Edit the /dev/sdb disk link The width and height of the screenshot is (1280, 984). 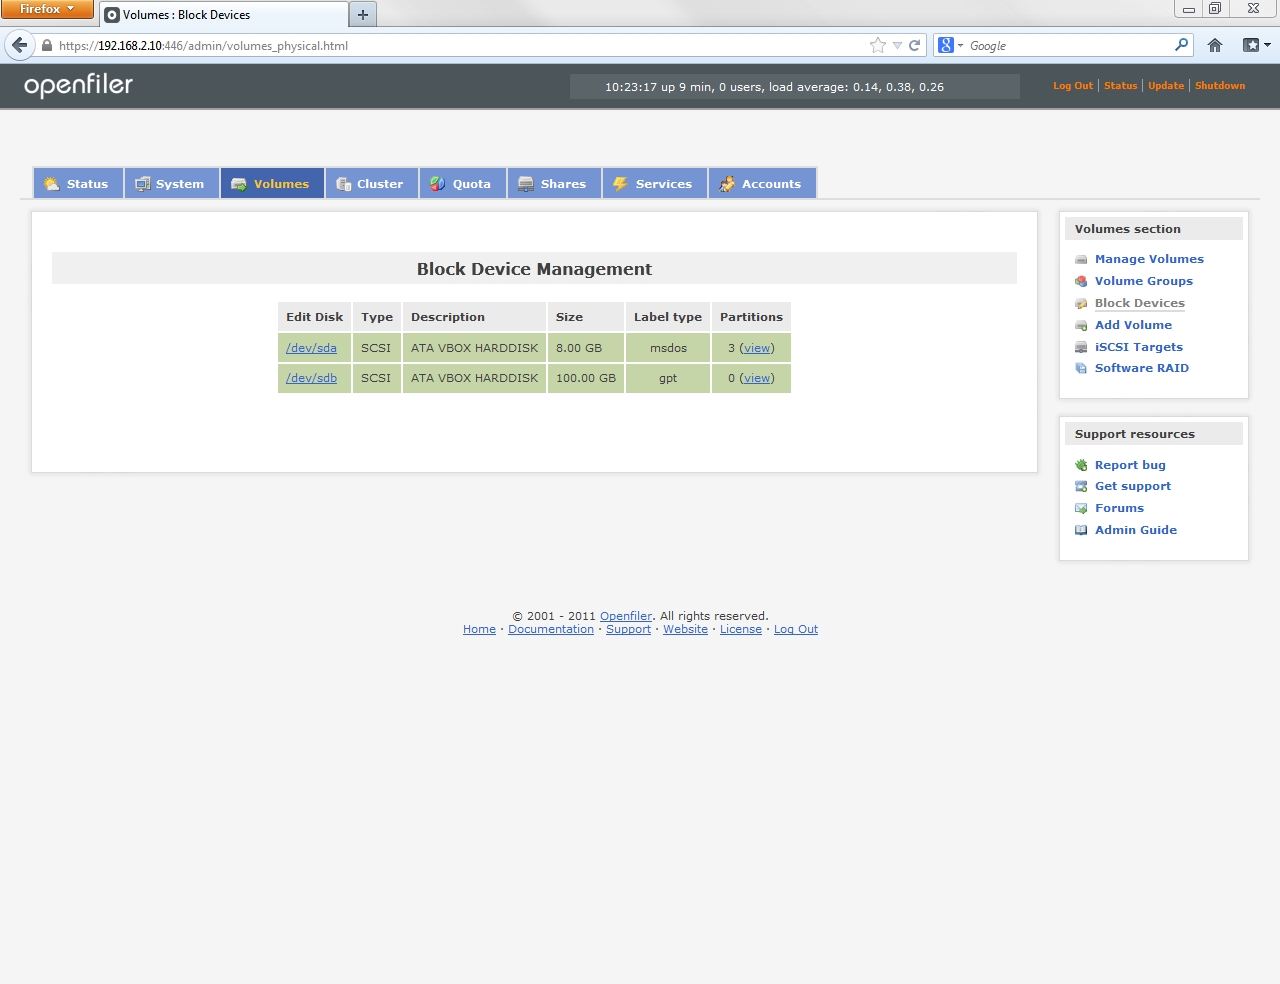click(x=311, y=378)
